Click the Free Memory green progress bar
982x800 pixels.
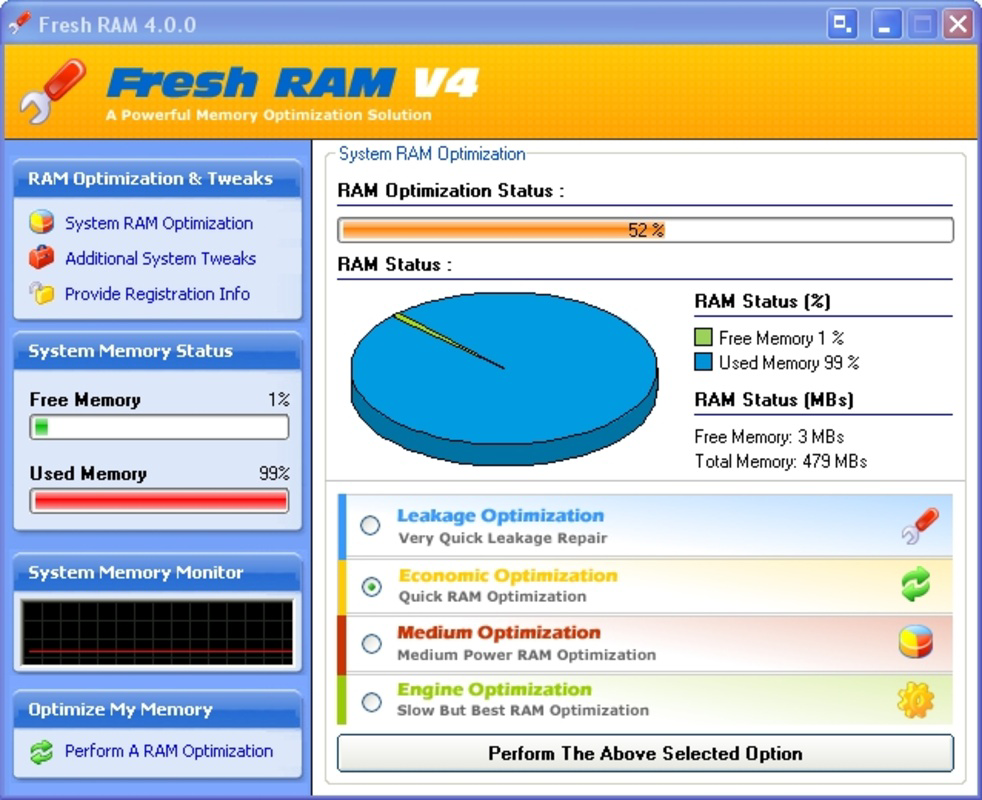coord(159,427)
